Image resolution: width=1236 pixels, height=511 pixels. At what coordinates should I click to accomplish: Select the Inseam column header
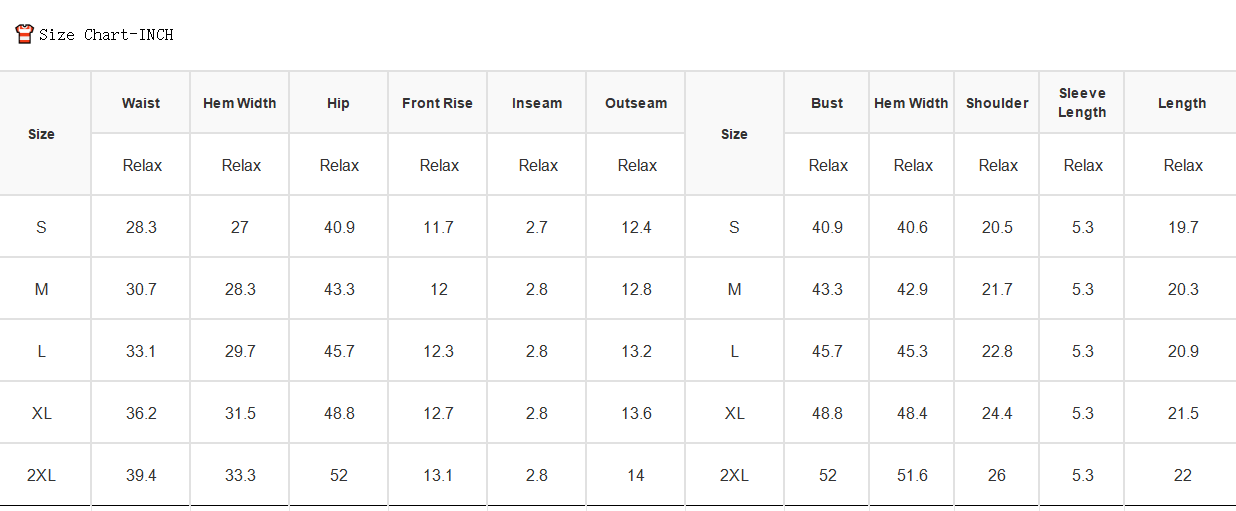[x=537, y=103]
